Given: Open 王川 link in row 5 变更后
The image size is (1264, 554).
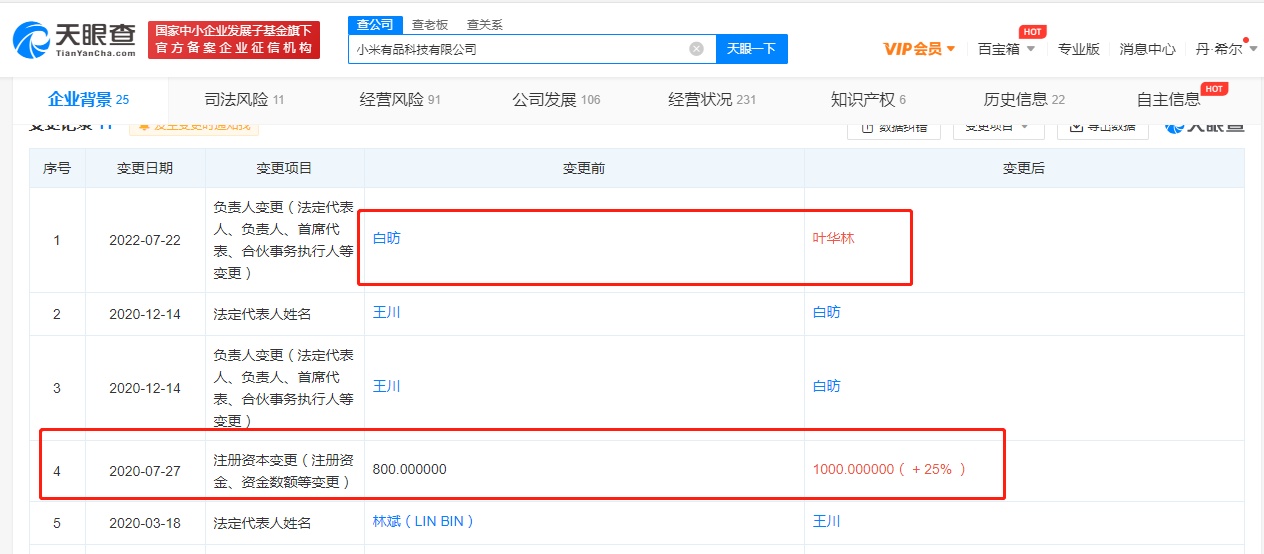Looking at the screenshot, I should pyautogui.click(x=826, y=521).
